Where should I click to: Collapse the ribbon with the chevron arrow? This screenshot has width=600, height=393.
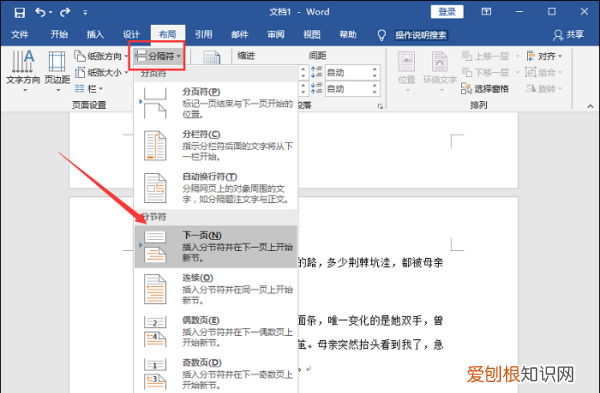(x=590, y=106)
